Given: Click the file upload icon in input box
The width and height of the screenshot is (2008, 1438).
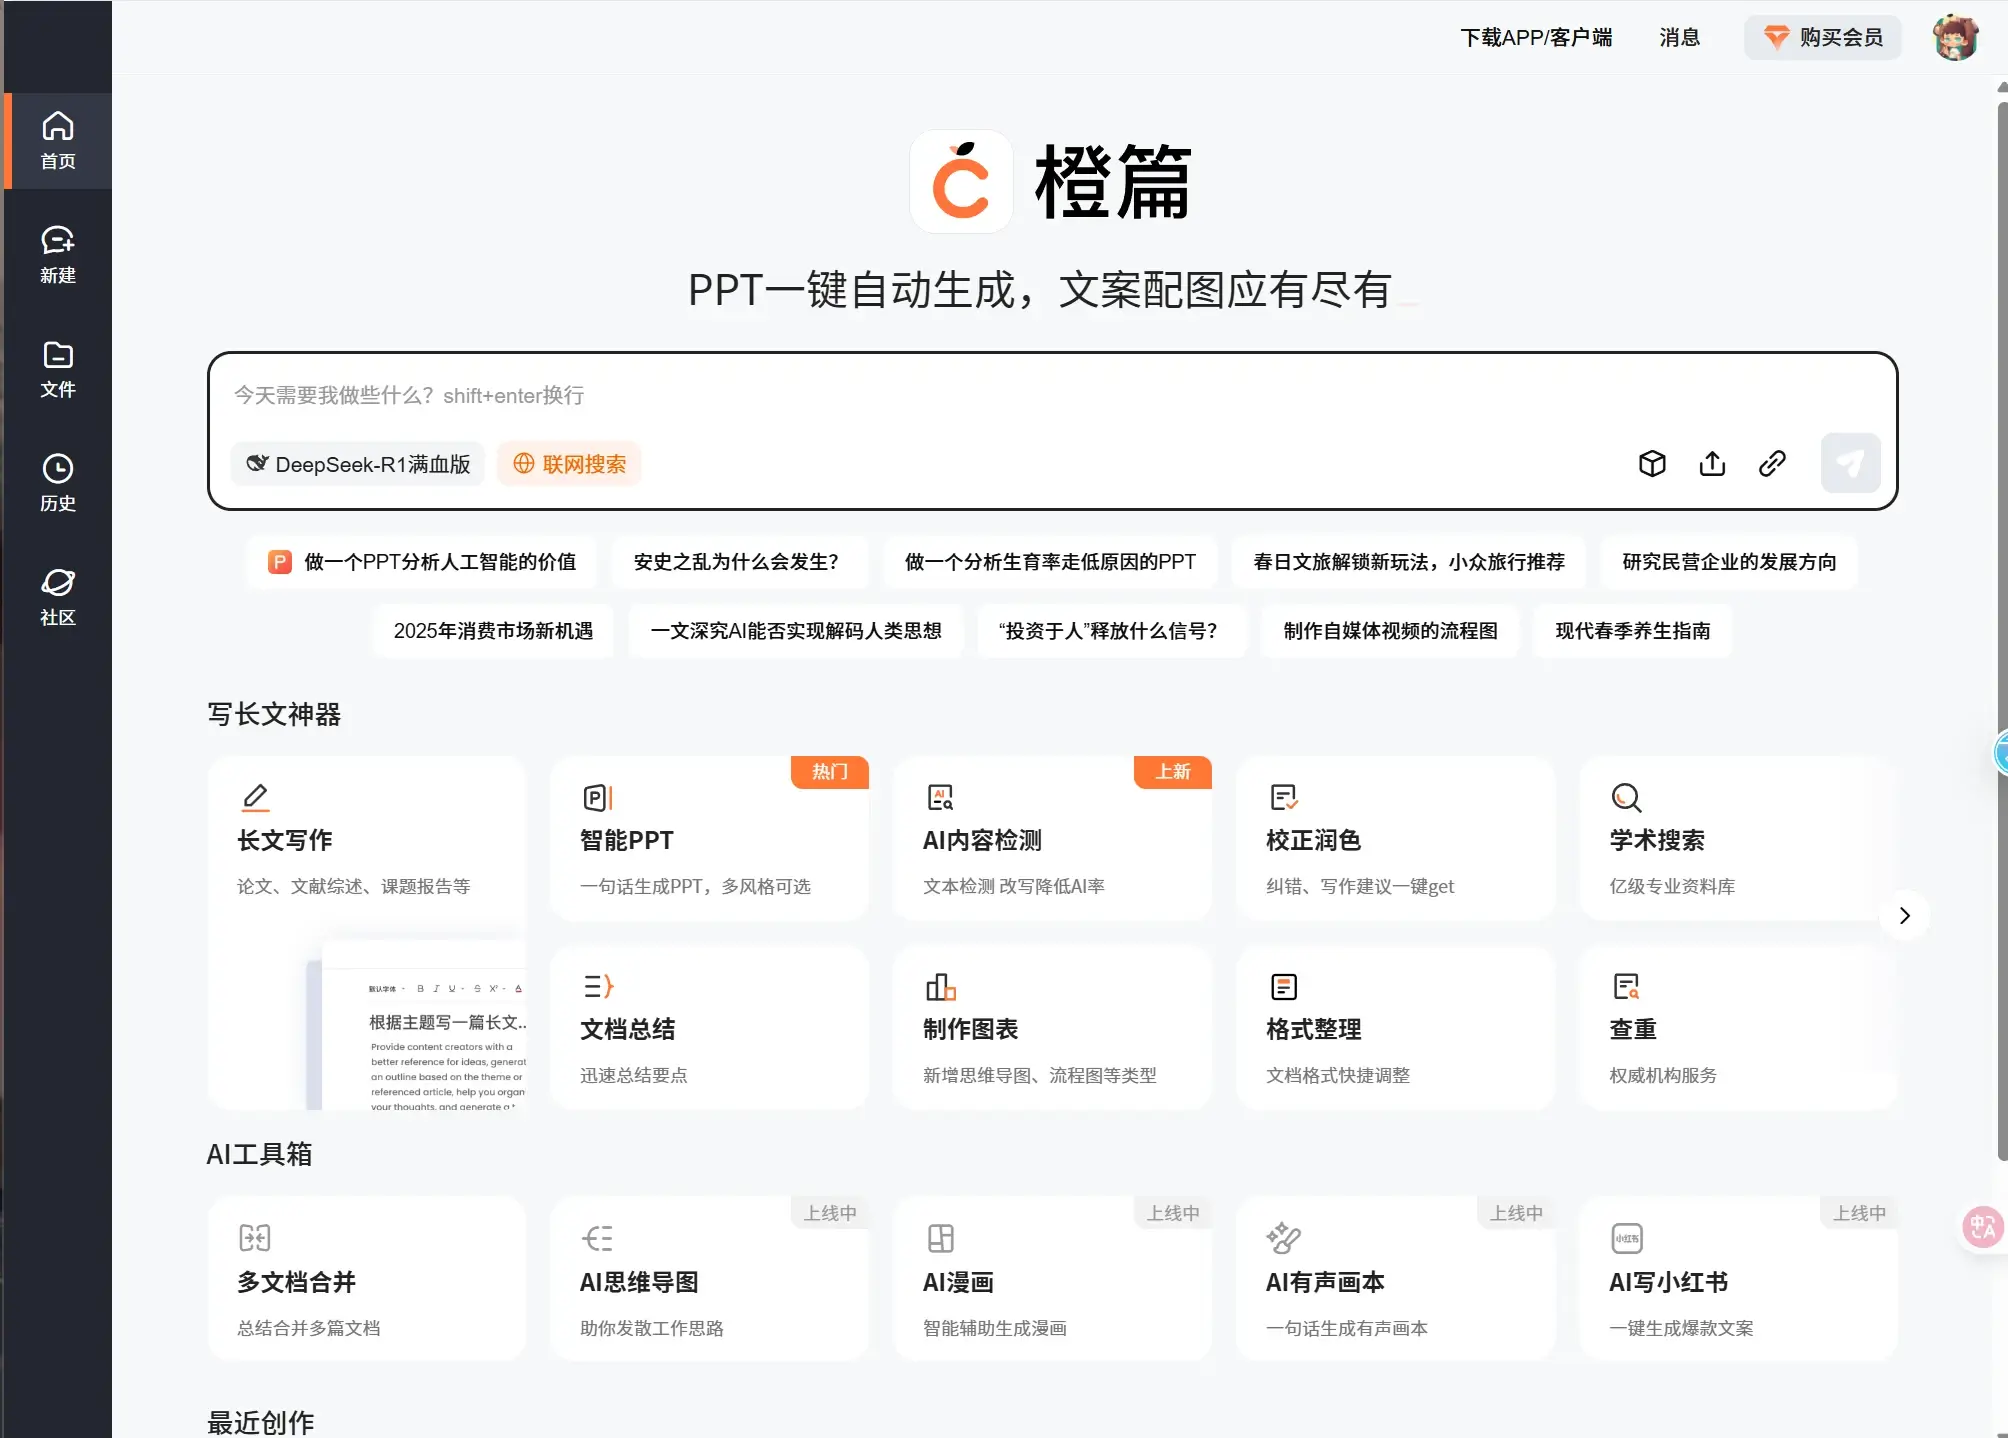Looking at the screenshot, I should (x=1711, y=463).
